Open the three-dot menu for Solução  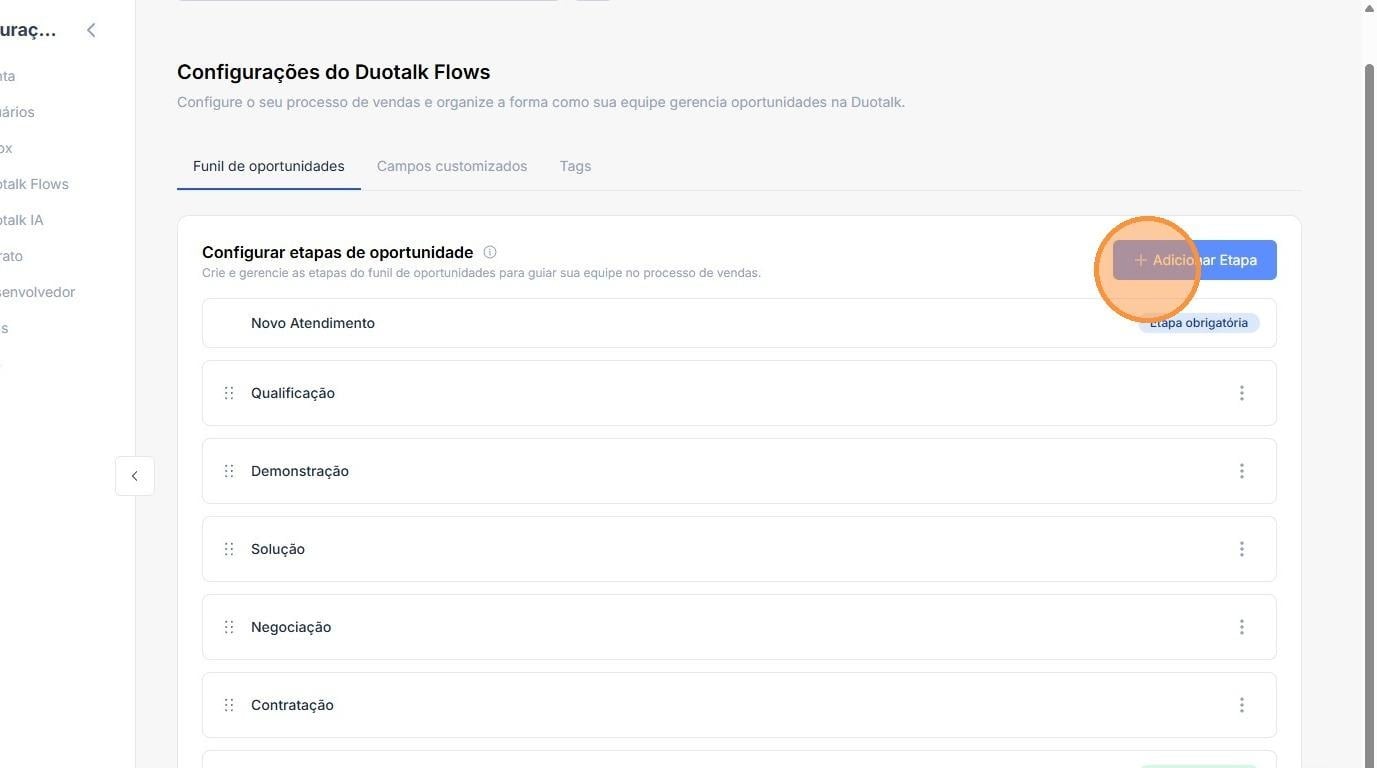point(1242,549)
